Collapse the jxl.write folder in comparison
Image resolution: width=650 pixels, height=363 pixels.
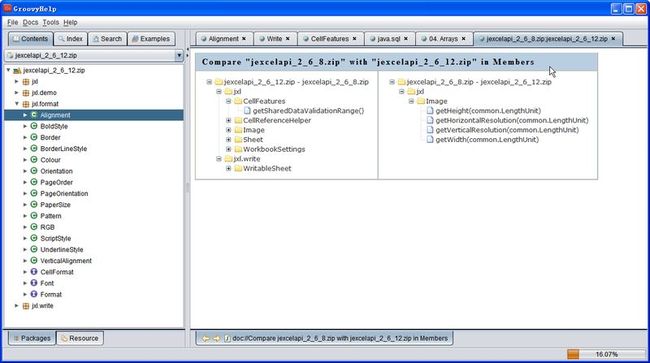pos(219,159)
